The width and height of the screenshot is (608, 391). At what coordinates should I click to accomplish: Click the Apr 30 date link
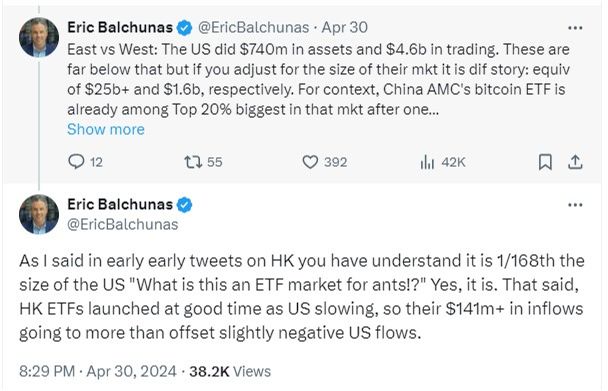(345, 28)
